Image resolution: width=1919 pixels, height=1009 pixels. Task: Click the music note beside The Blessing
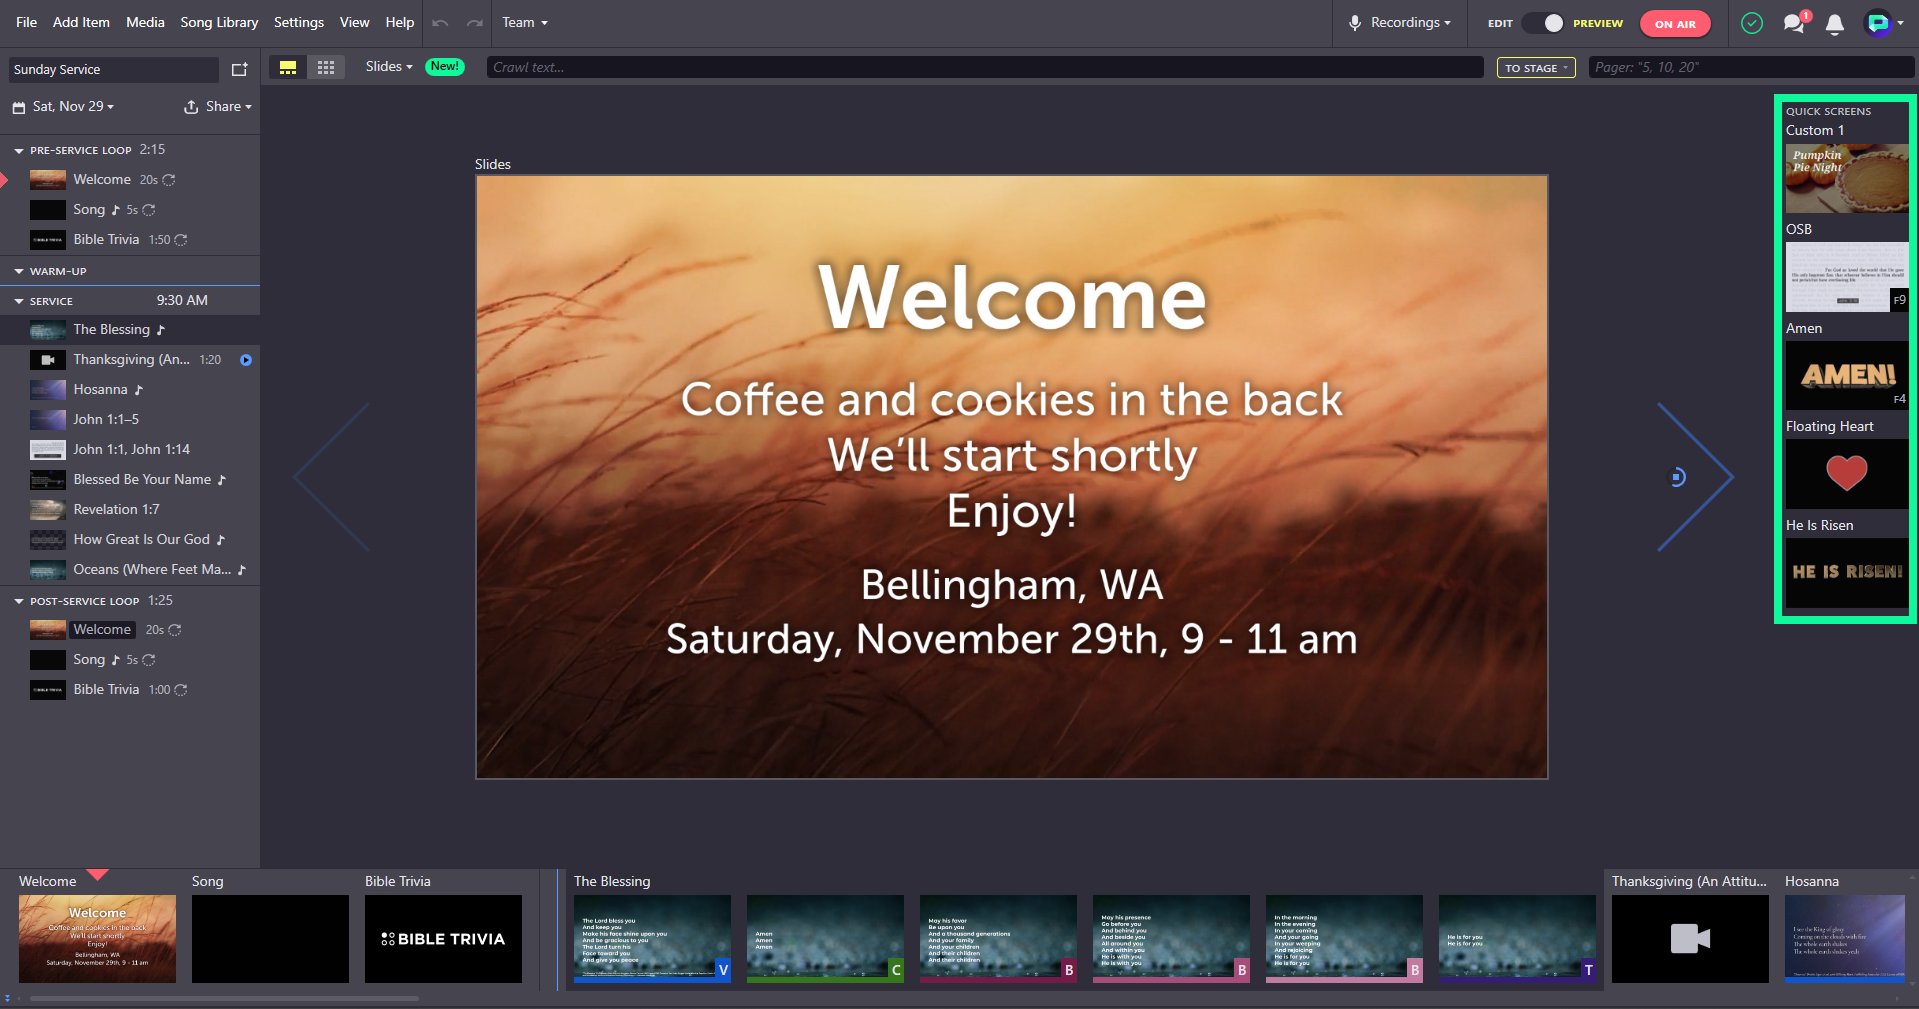[160, 330]
